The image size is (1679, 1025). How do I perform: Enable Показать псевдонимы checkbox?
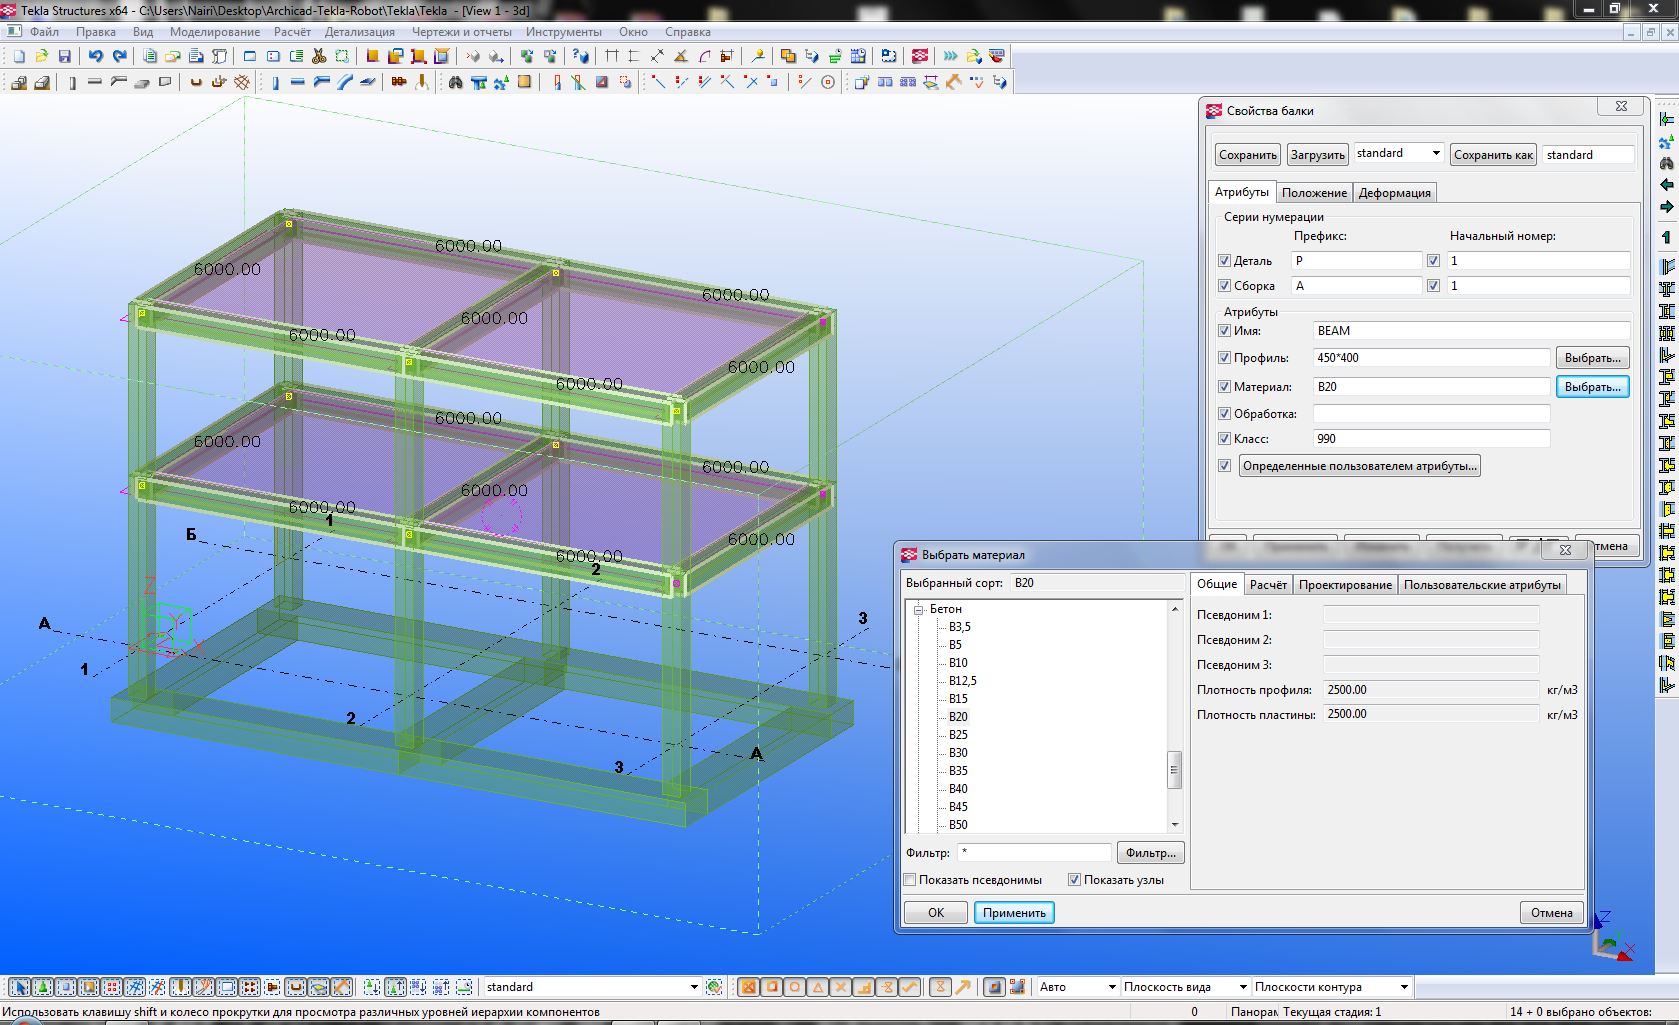click(910, 880)
